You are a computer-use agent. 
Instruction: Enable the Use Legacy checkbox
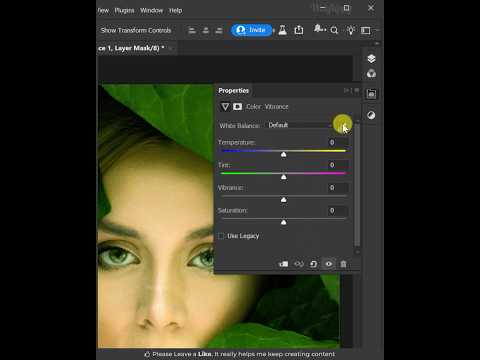pos(221,236)
